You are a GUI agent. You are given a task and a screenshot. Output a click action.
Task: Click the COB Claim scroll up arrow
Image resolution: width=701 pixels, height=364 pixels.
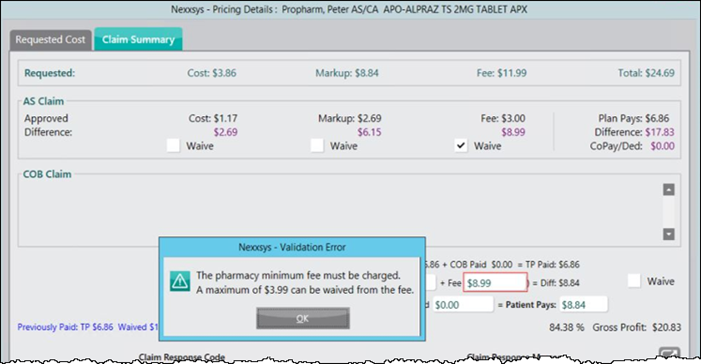[669, 190]
